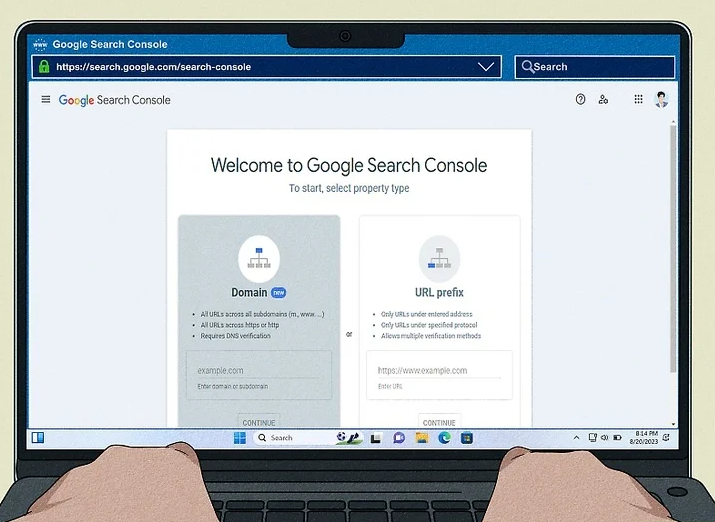
Task: Click the battery icon in system tray
Action: tap(617, 438)
